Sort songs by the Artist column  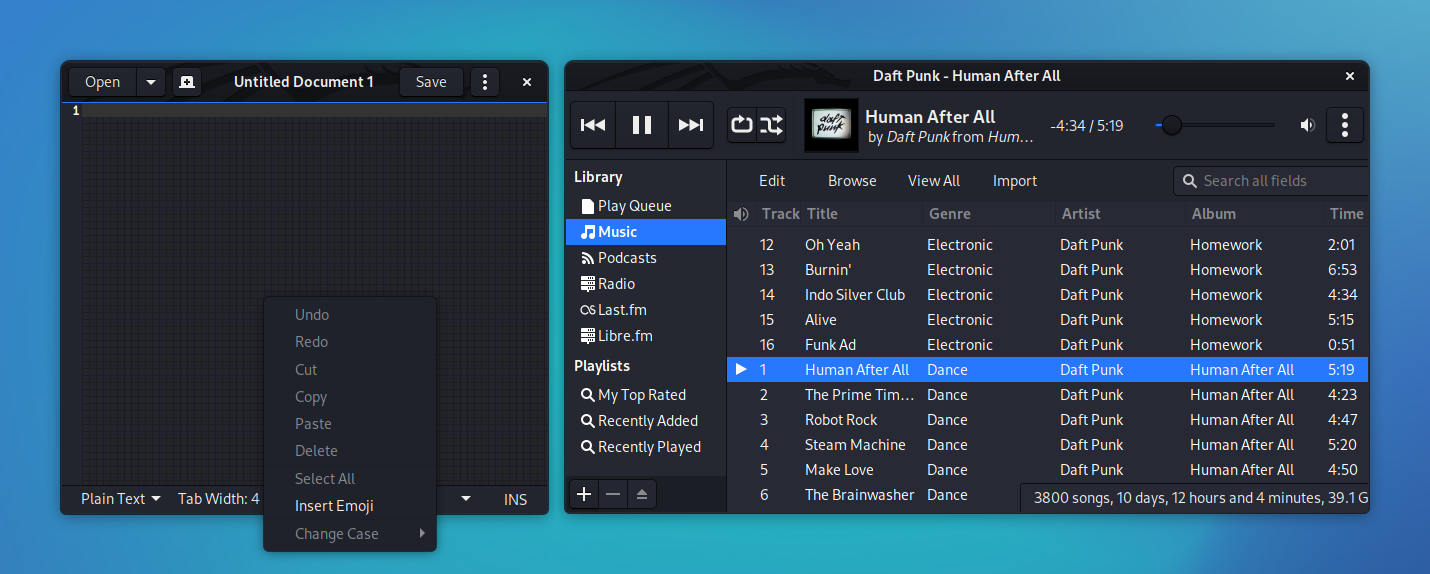(x=1120, y=214)
